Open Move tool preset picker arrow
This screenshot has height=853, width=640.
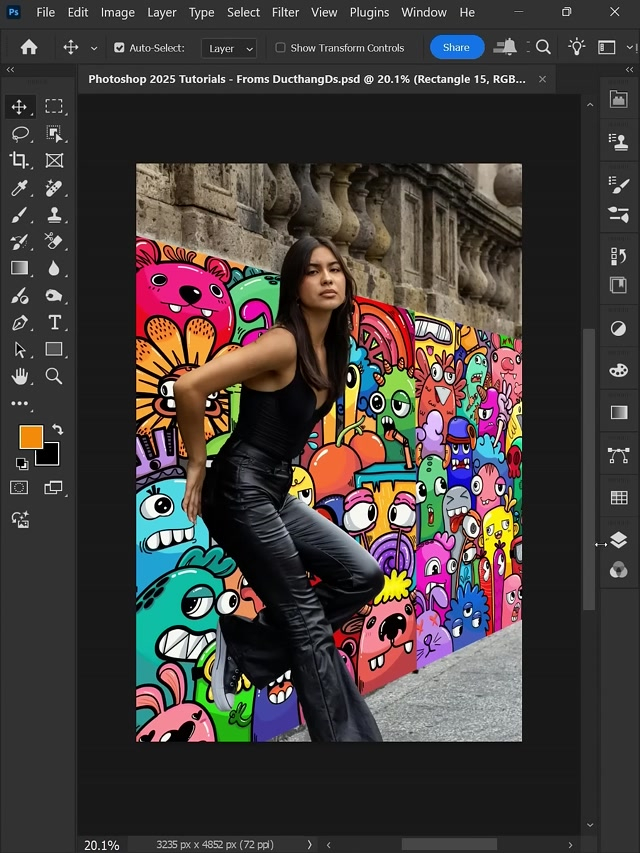click(94, 48)
